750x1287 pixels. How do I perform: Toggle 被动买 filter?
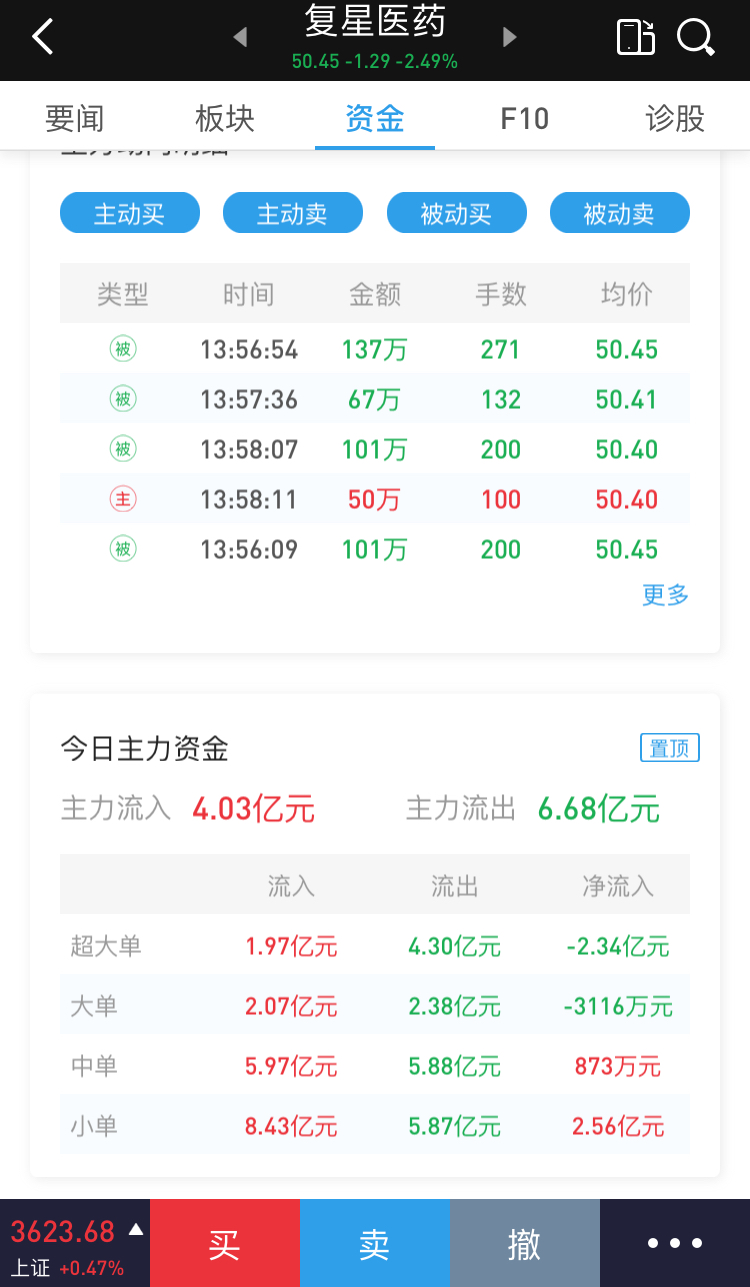coord(457,213)
